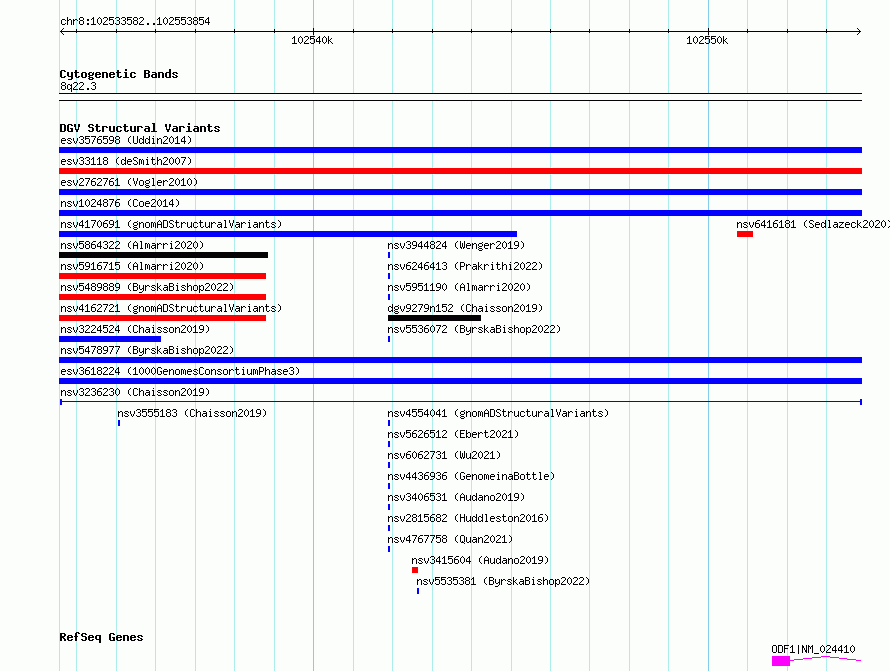Open nsv6062731 (Wu2021) label
Screen dimensions: 890x671
444,455
